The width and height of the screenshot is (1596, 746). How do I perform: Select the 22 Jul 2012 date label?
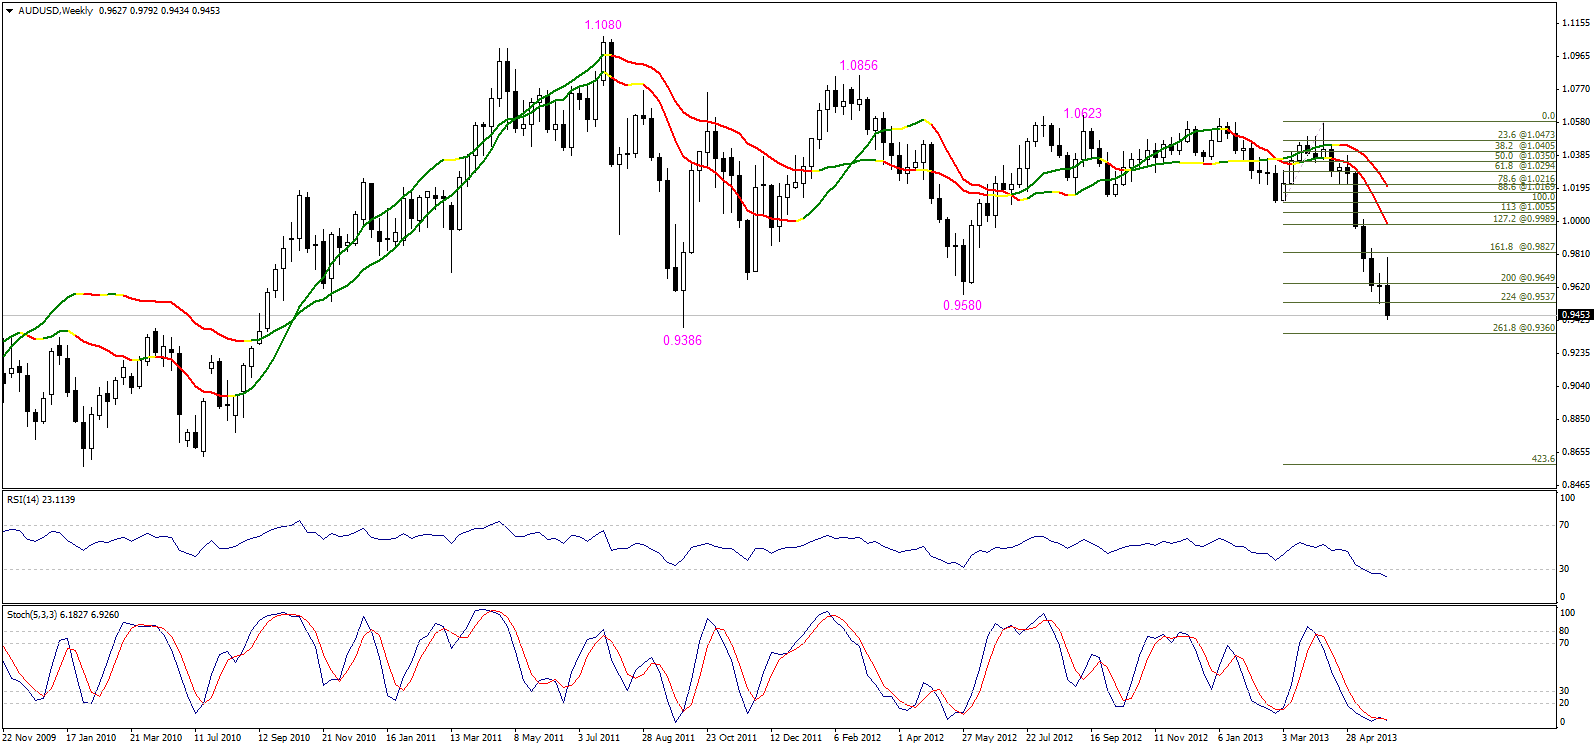[1049, 738]
